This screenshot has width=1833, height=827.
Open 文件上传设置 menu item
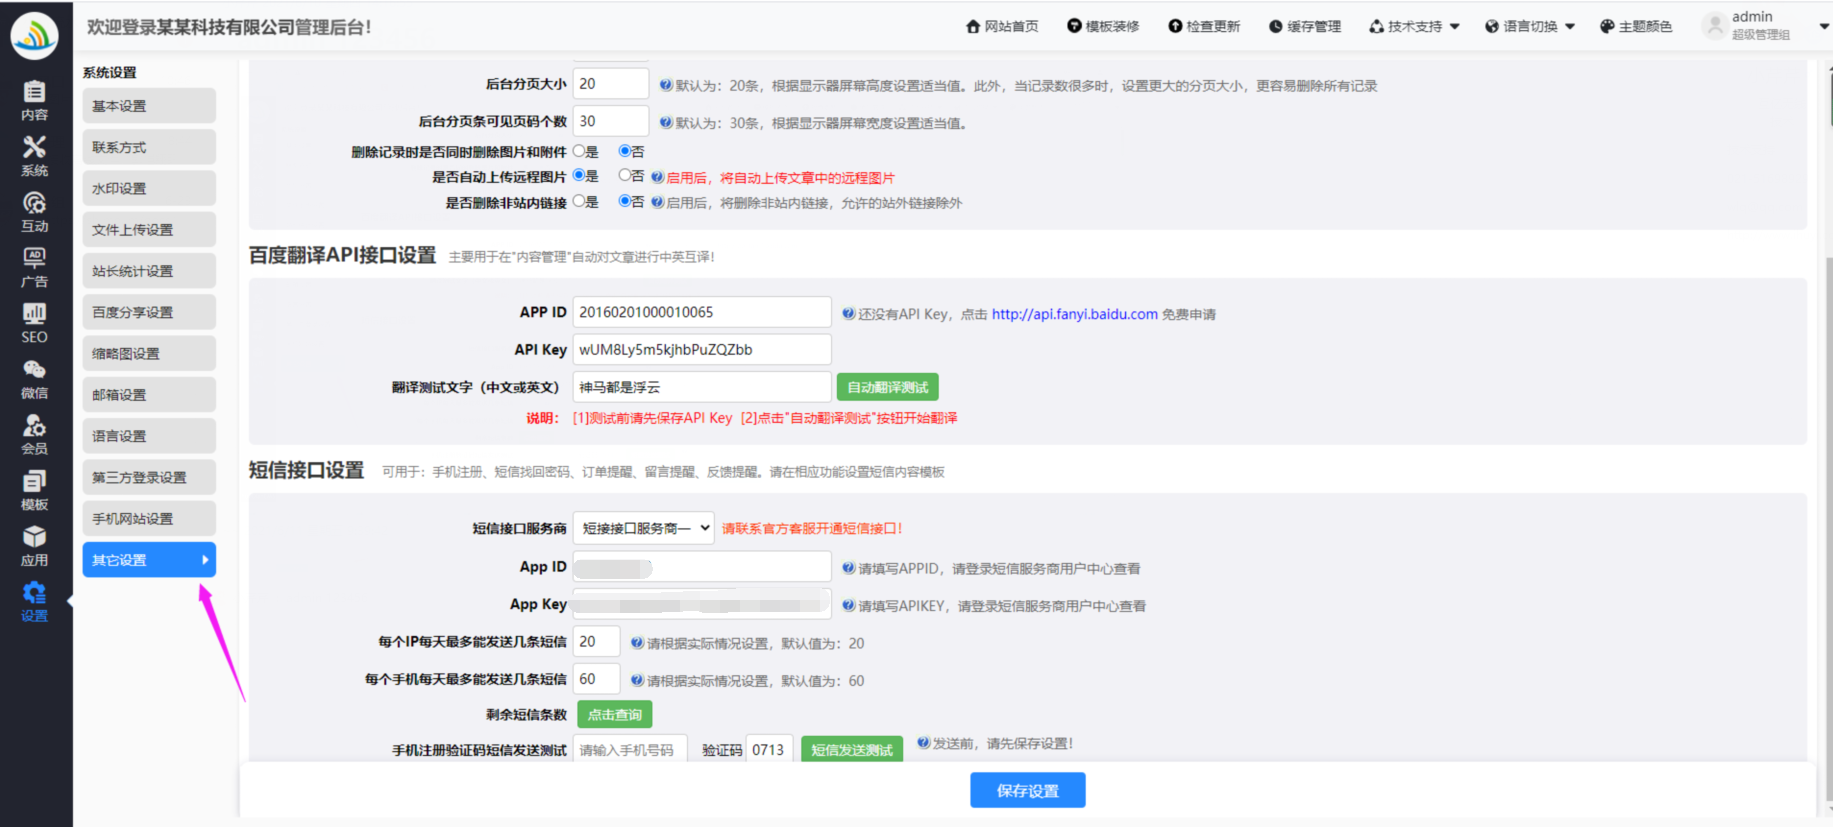tap(149, 230)
